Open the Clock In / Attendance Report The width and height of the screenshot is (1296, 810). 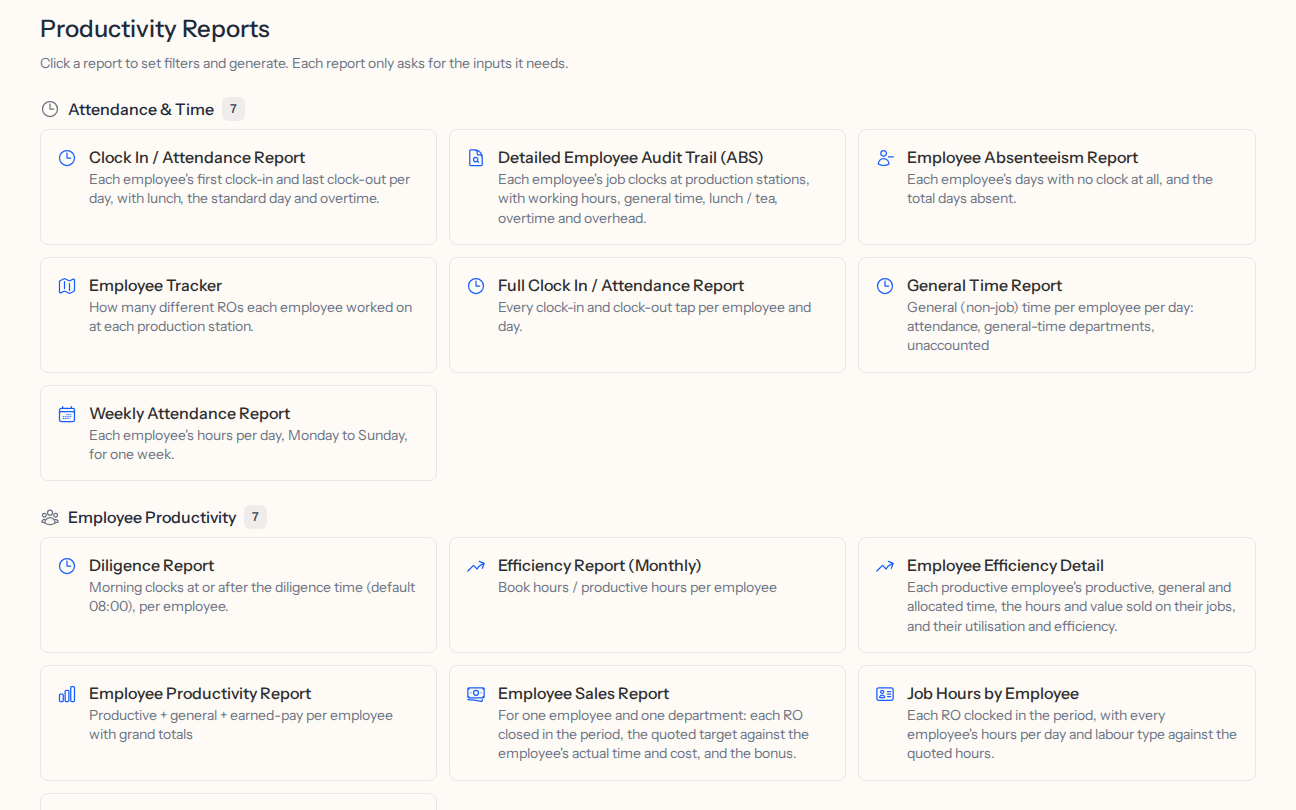coord(238,187)
